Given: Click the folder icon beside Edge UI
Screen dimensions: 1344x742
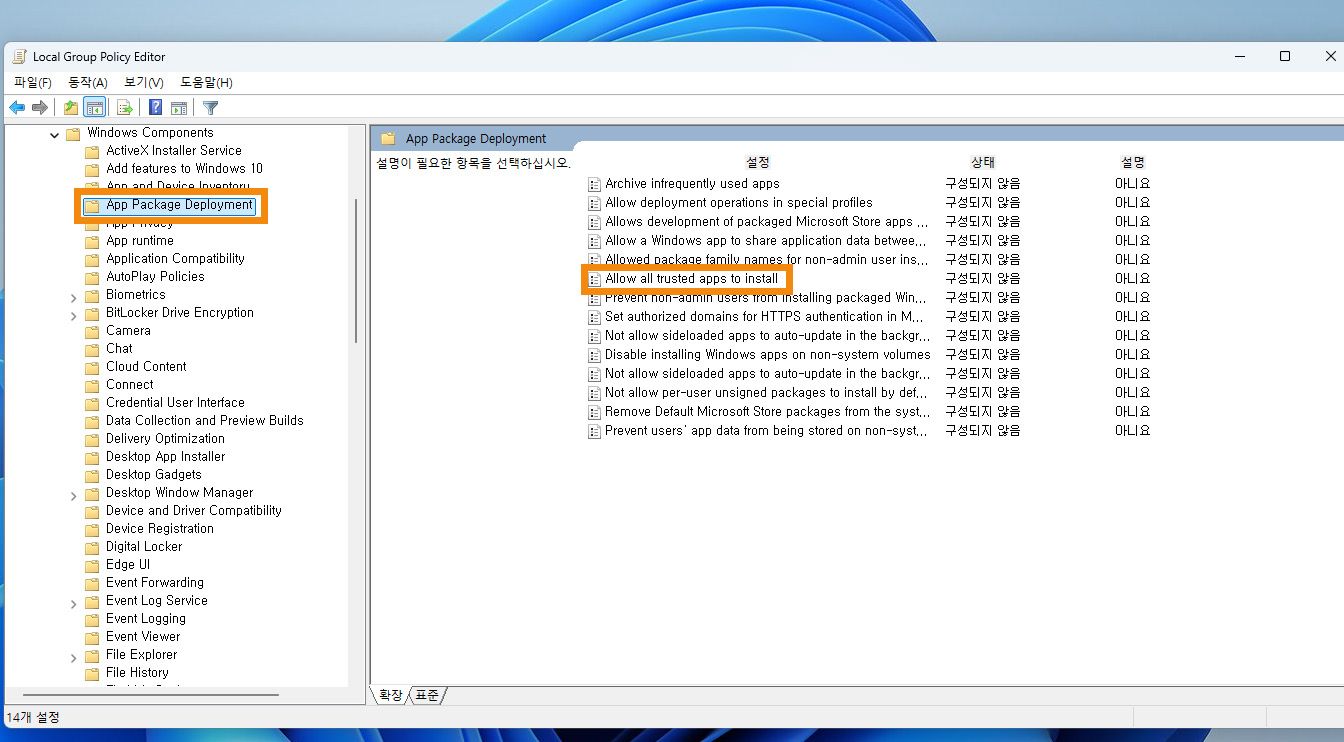Looking at the screenshot, I should coord(92,565).
